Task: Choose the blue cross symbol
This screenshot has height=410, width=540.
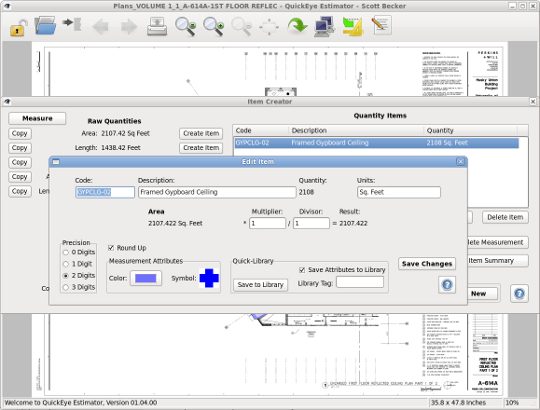Action: pos(209,278)
